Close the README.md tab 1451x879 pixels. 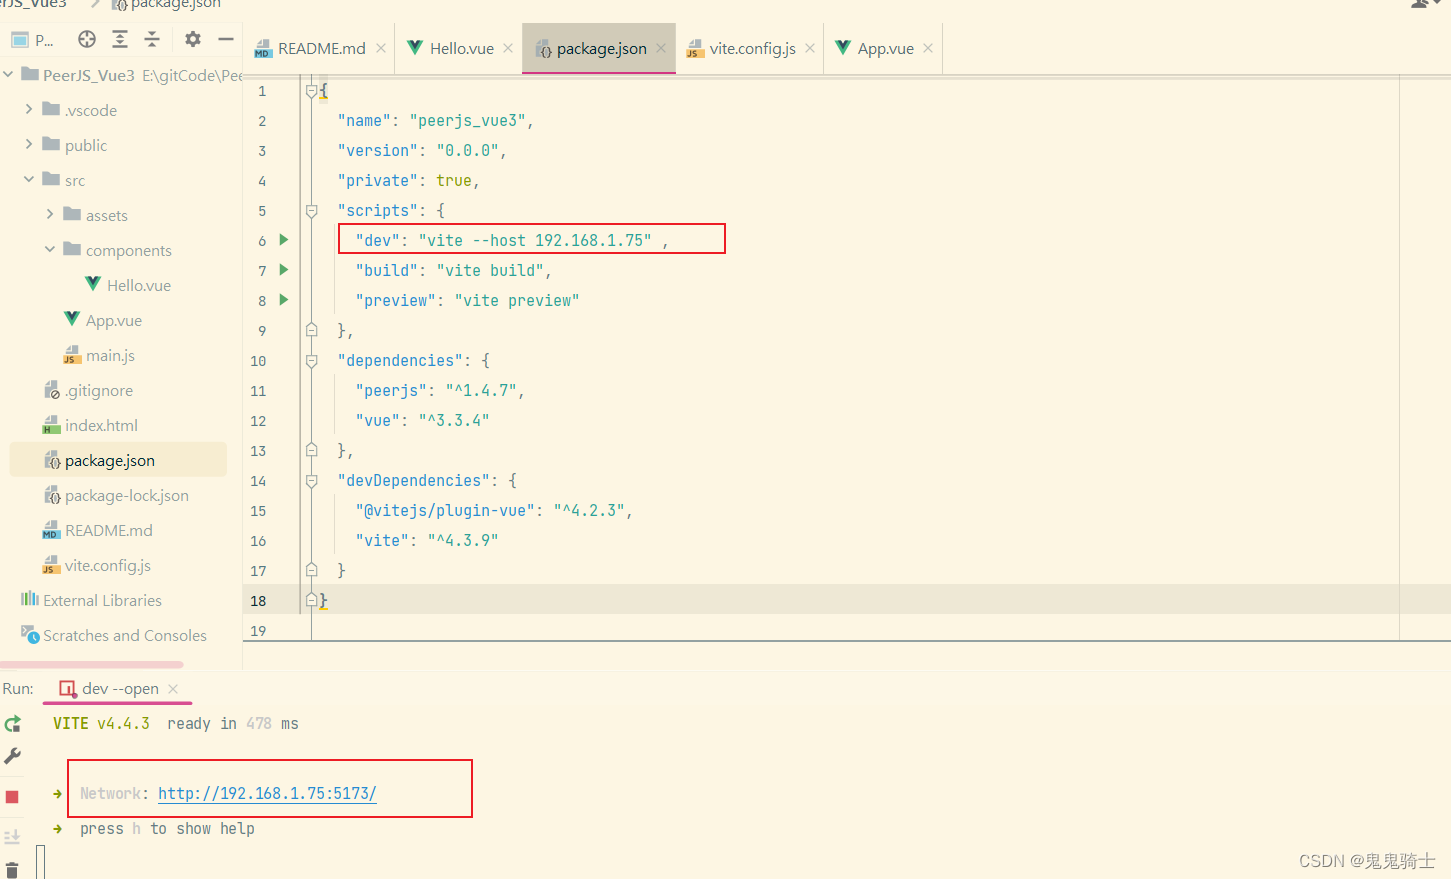click(381, 48)
